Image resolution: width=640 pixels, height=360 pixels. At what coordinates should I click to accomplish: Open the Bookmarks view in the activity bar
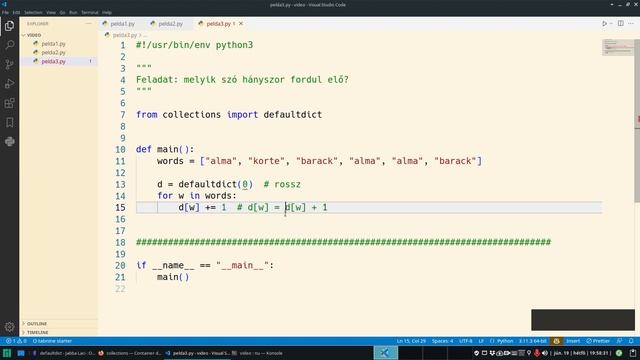pos(9,122)
